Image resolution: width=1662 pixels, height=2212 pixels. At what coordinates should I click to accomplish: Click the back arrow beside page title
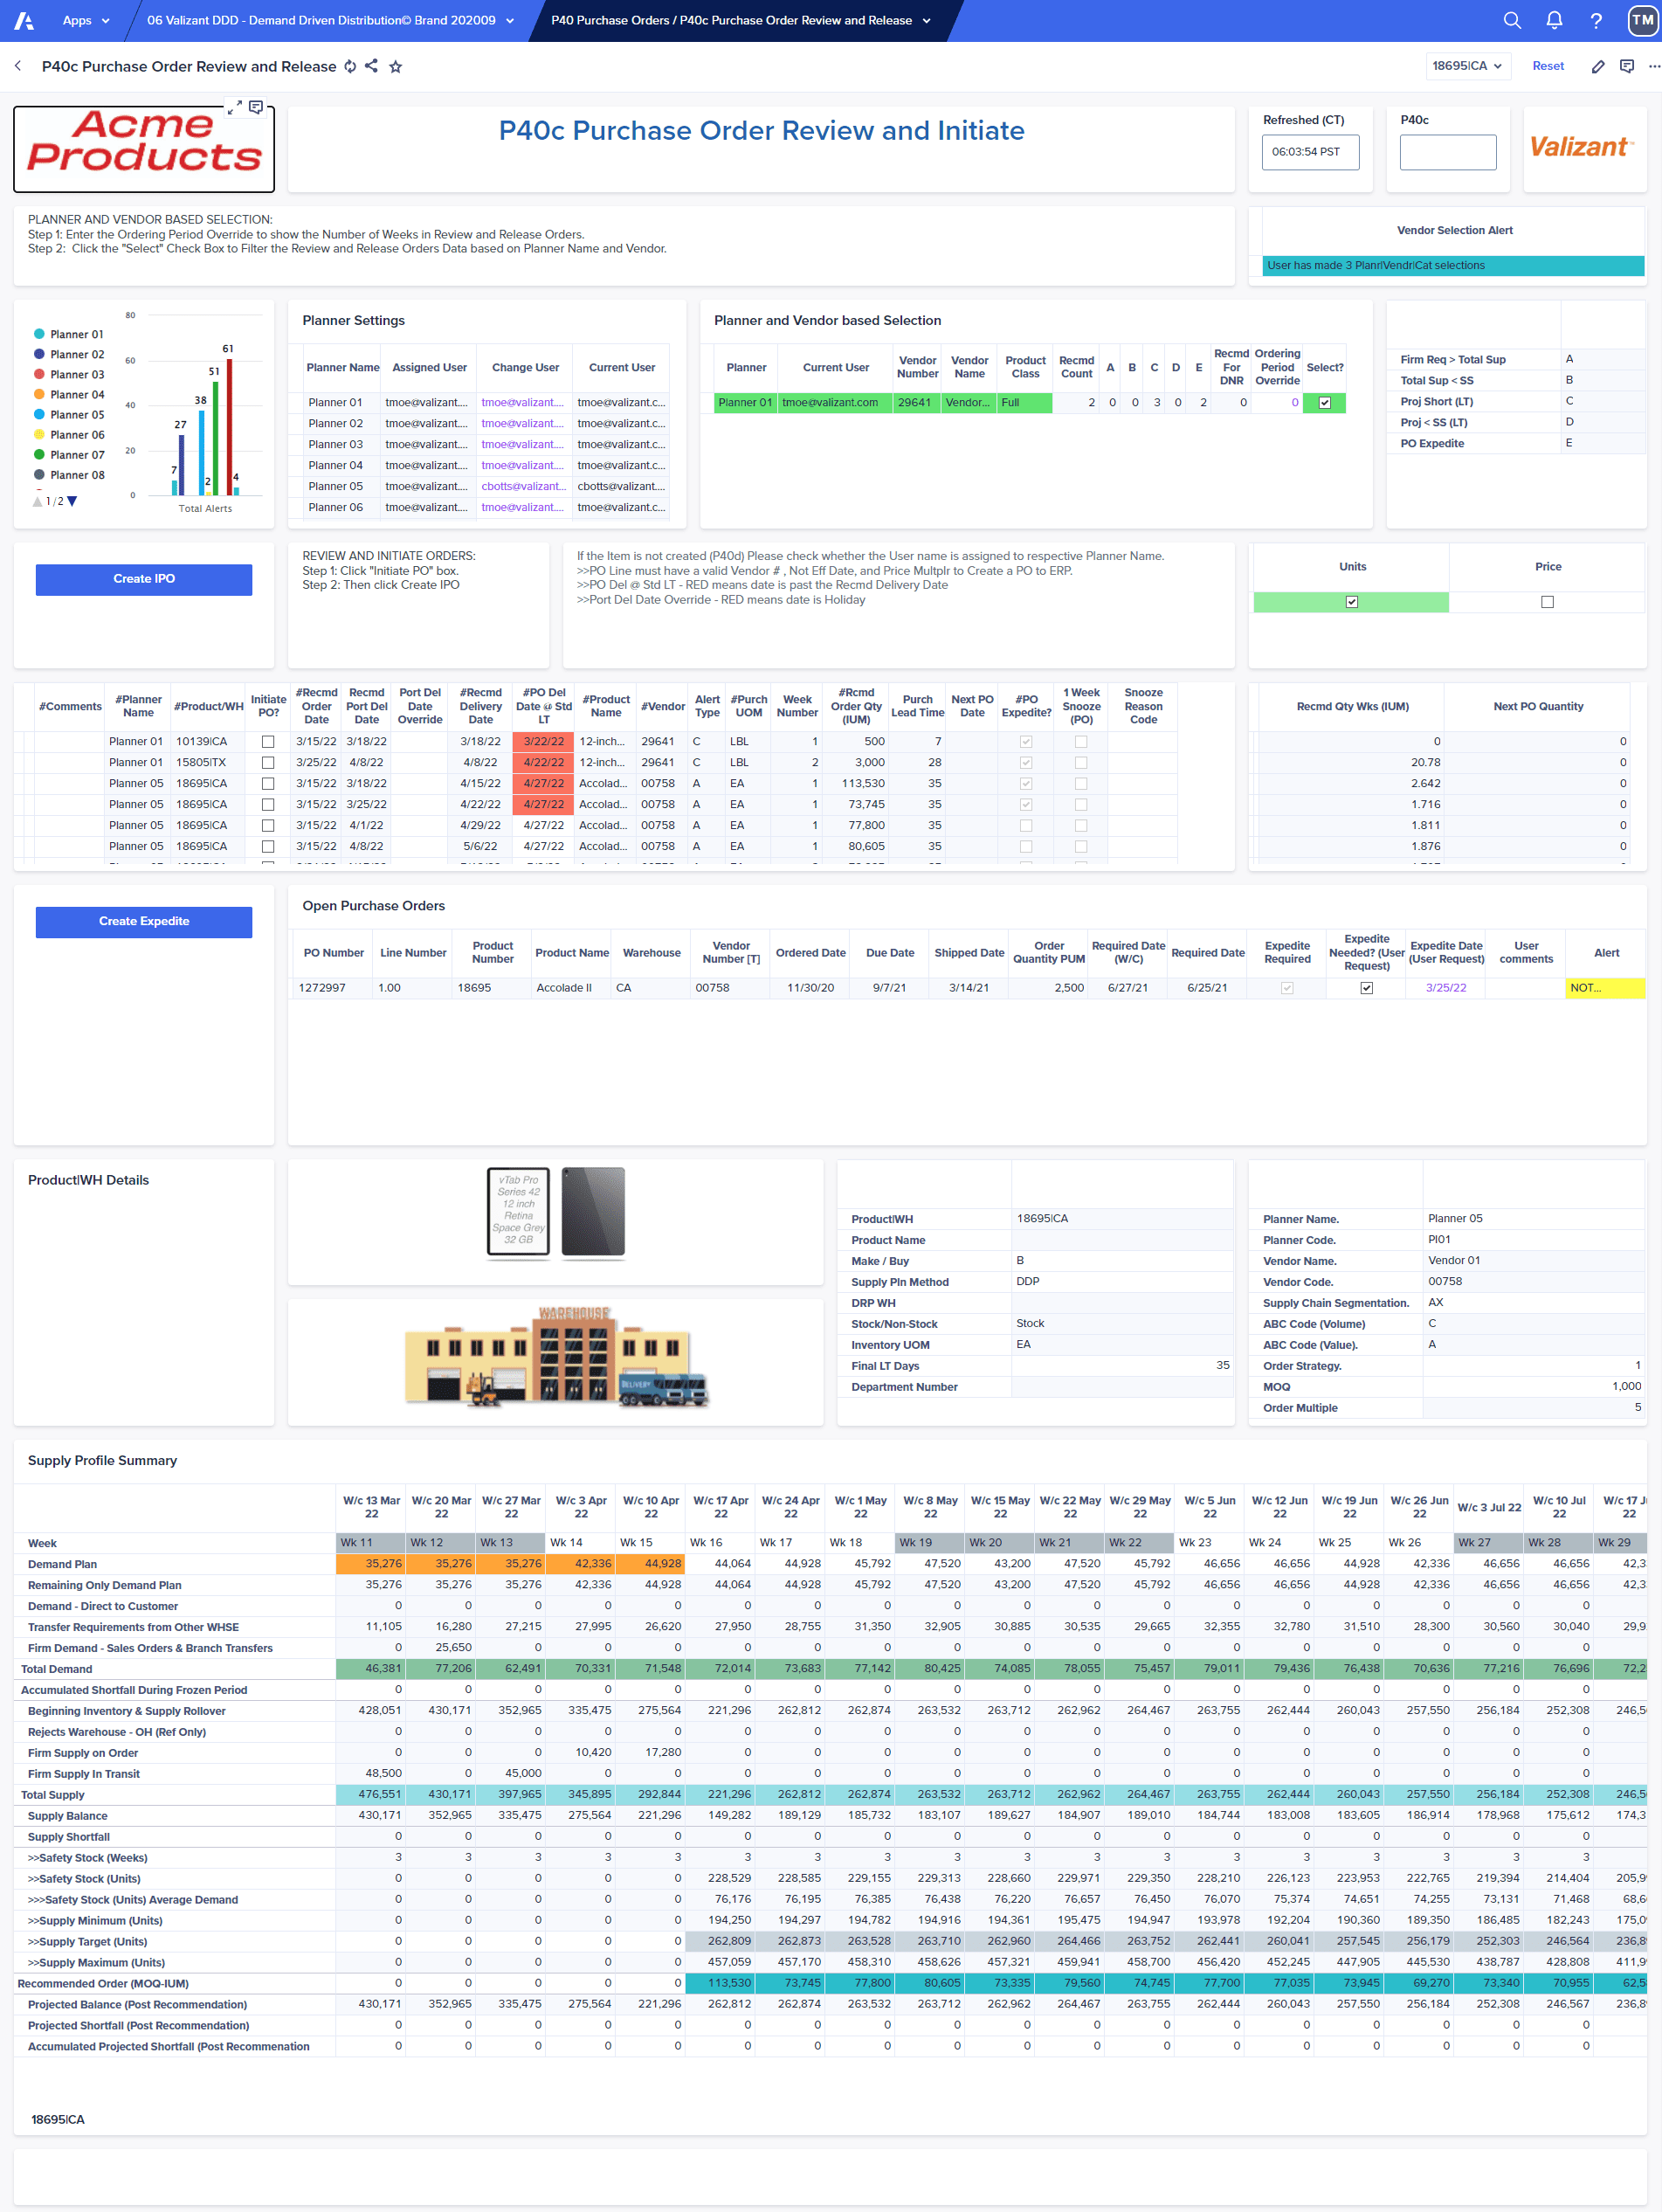(18, 66)
